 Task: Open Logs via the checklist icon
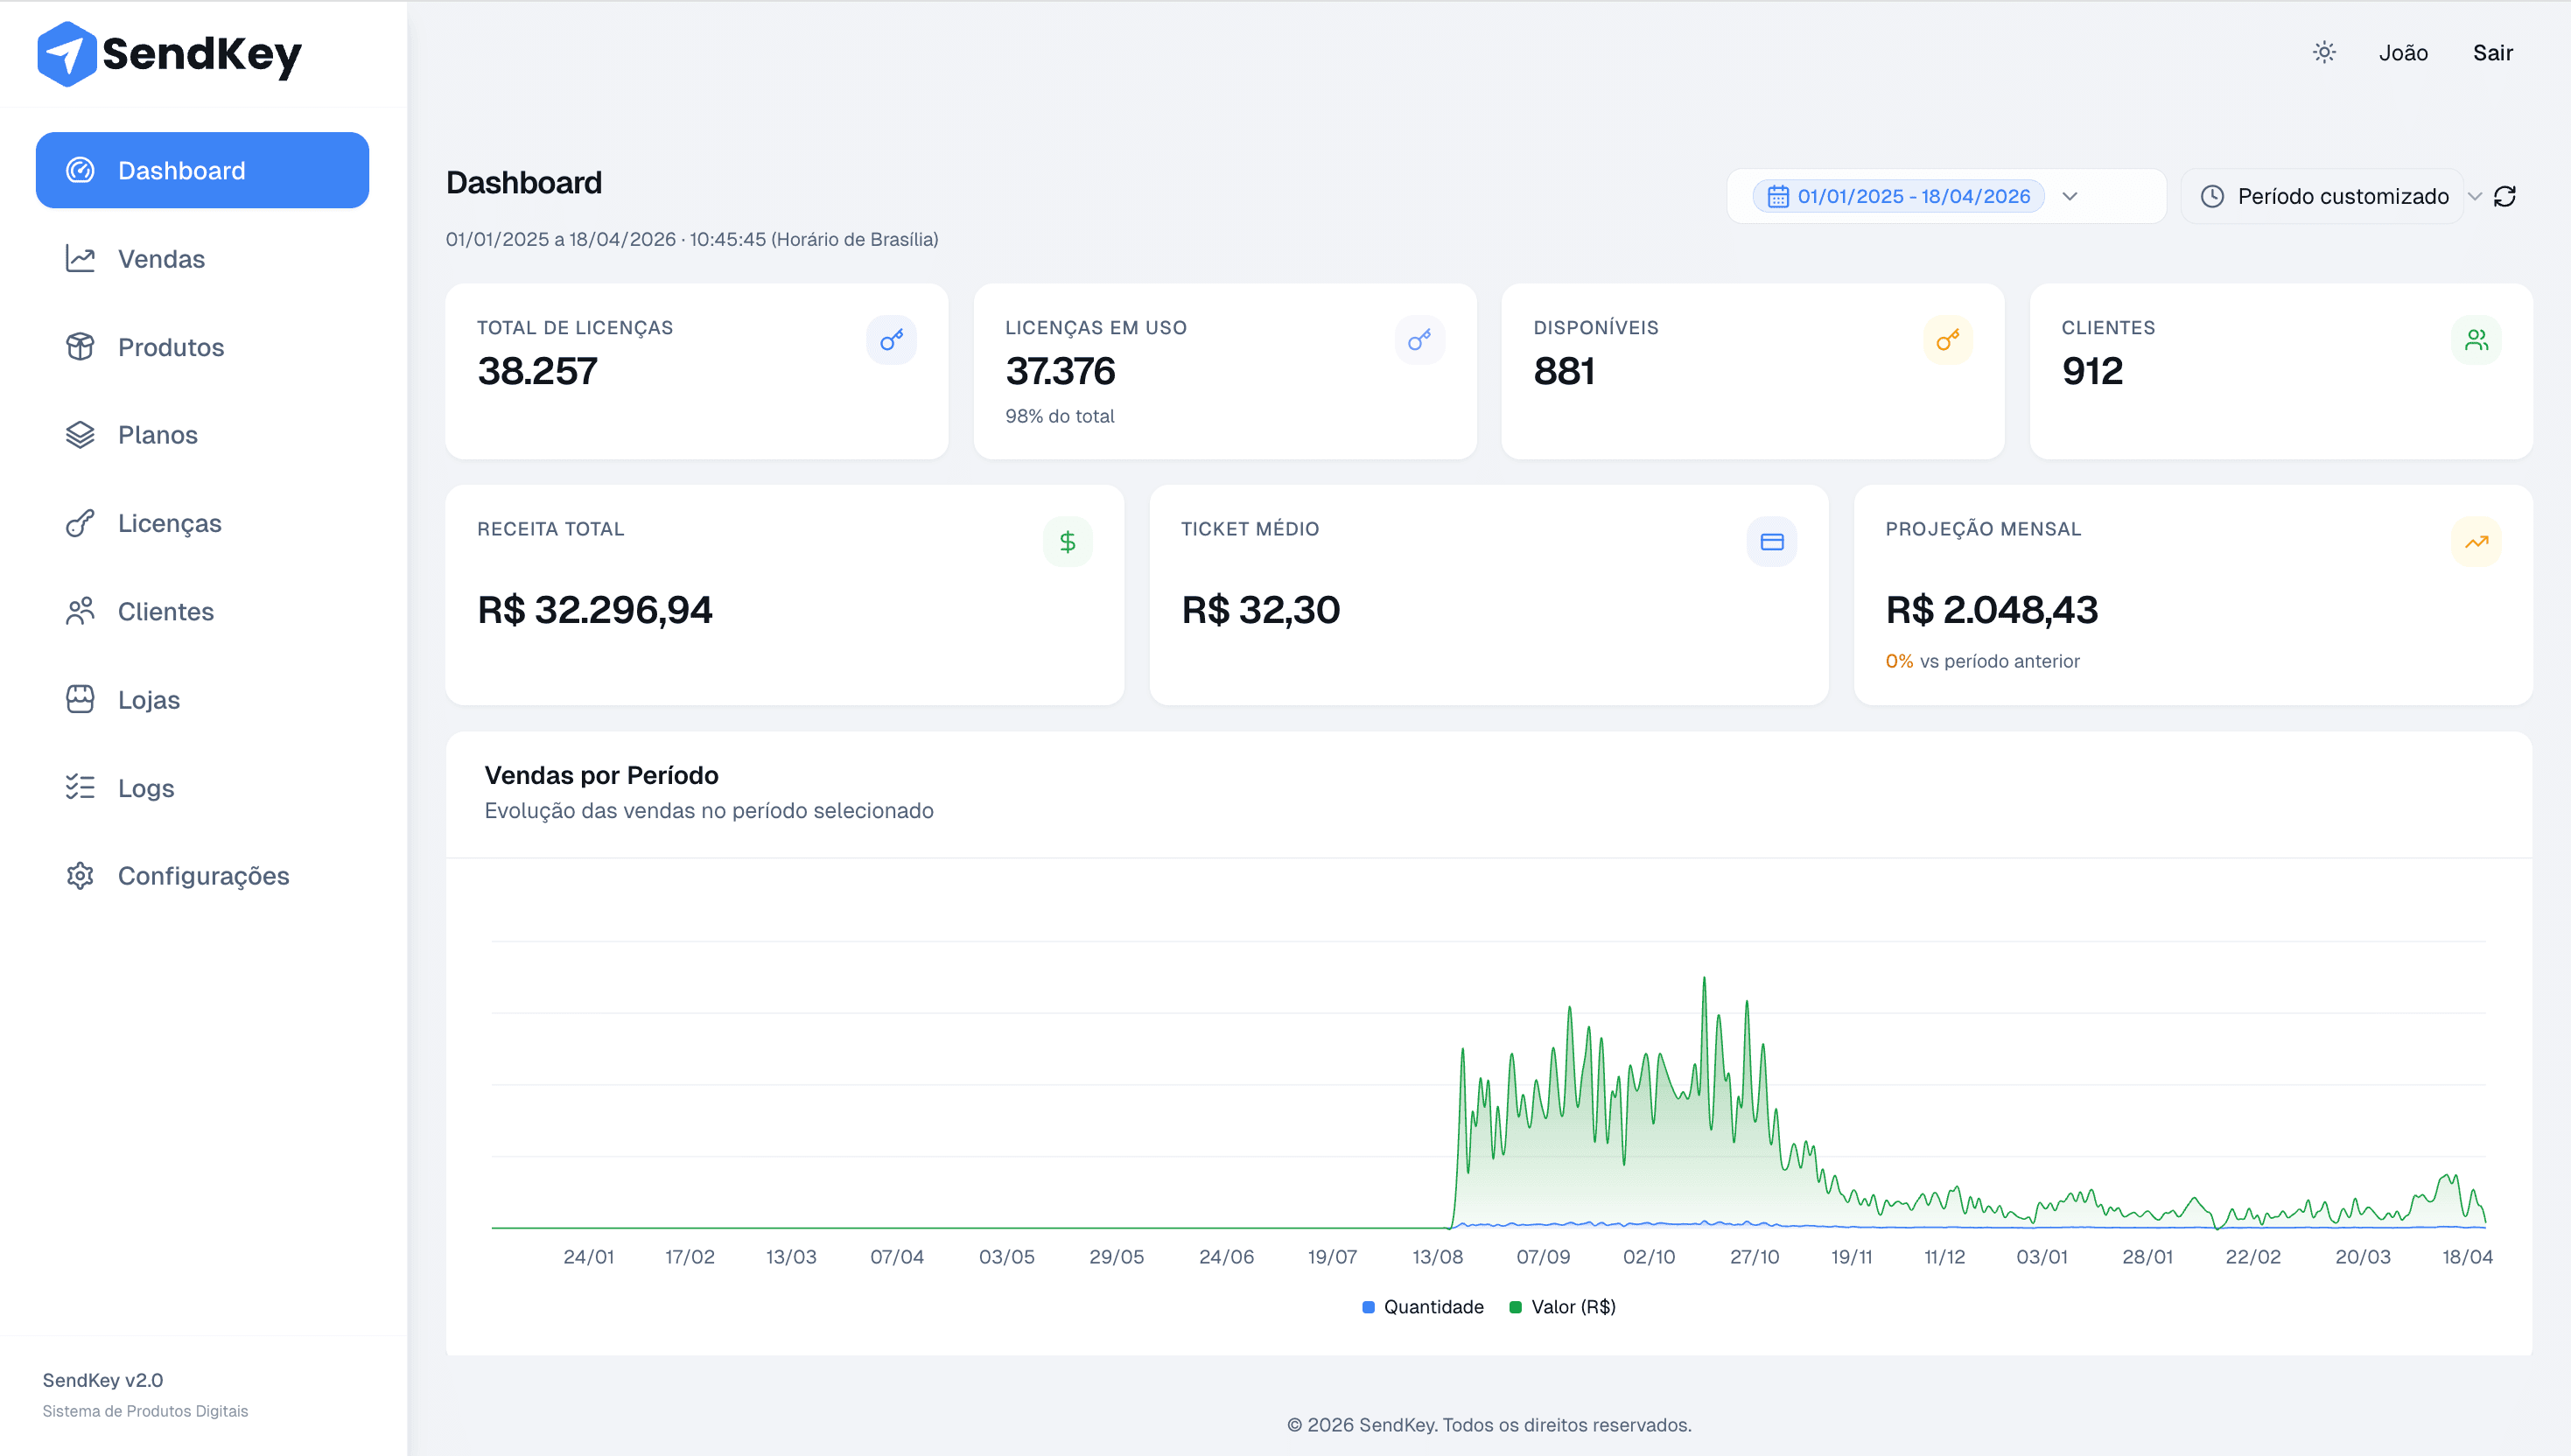click(x=80, y=787)
